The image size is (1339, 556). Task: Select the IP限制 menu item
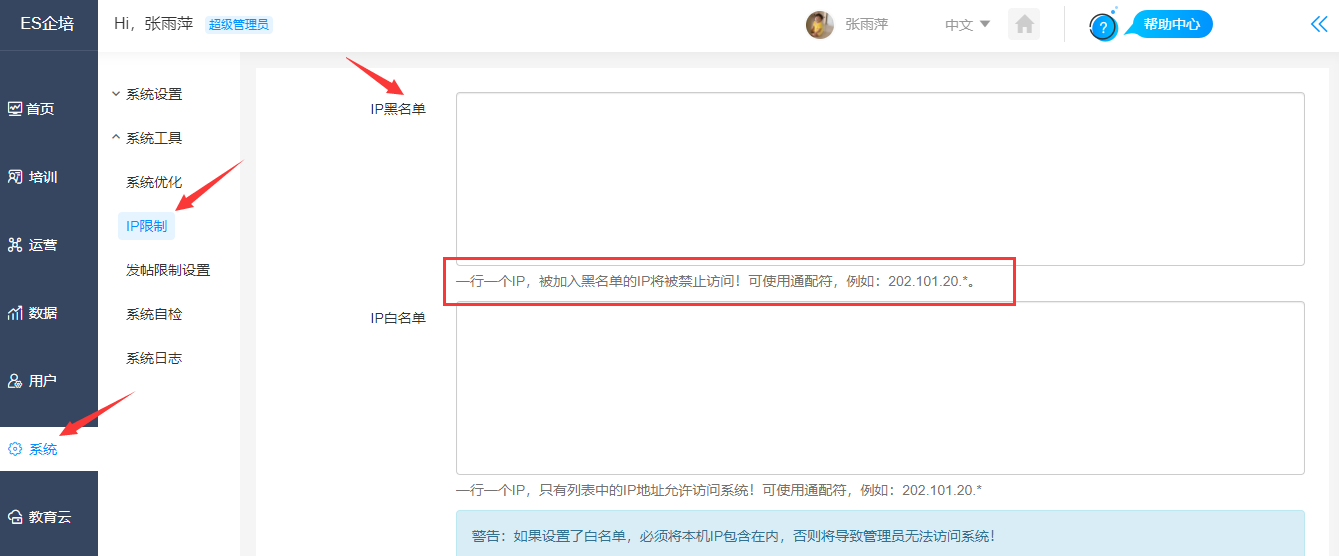(x=146, y=226)
